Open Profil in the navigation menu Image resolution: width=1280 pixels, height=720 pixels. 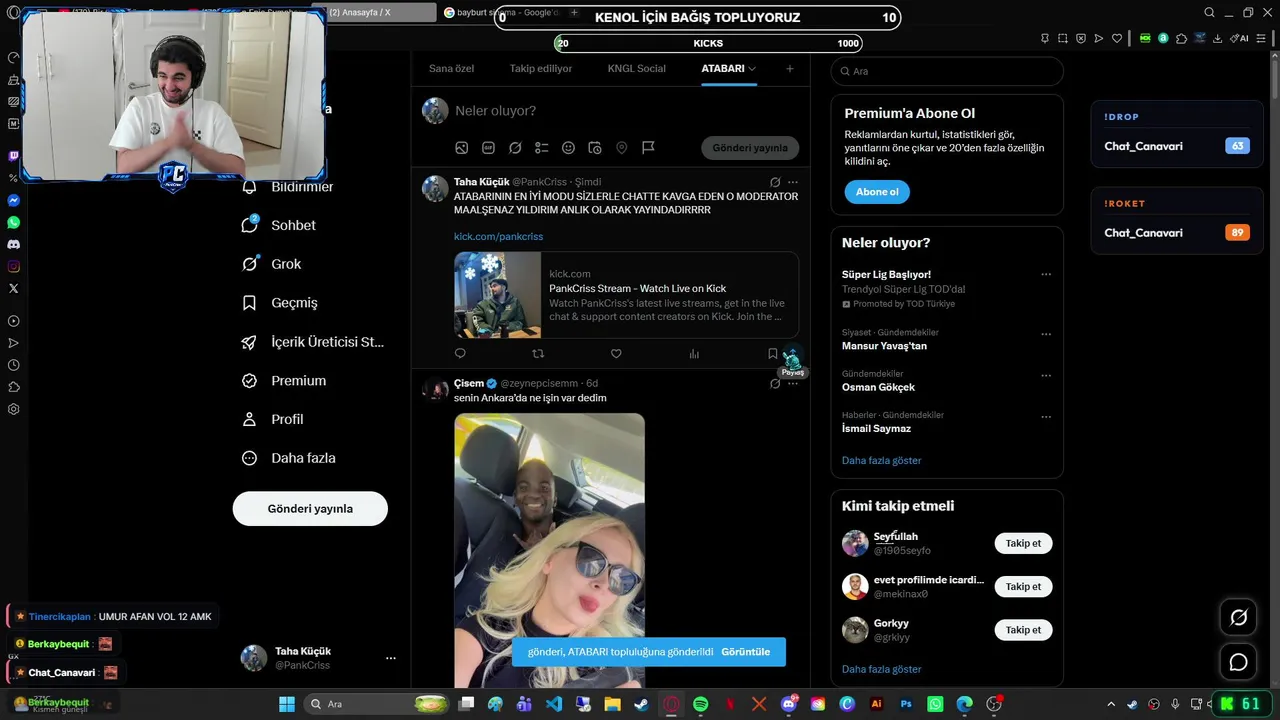(272, 419)
